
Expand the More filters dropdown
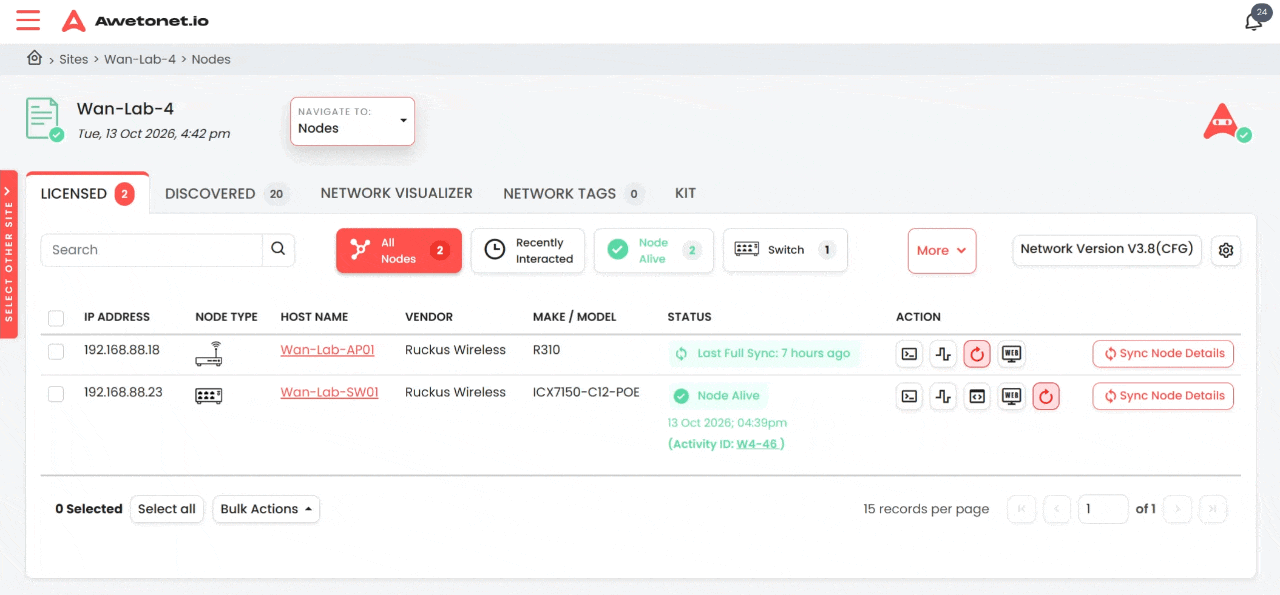(942, 250)
